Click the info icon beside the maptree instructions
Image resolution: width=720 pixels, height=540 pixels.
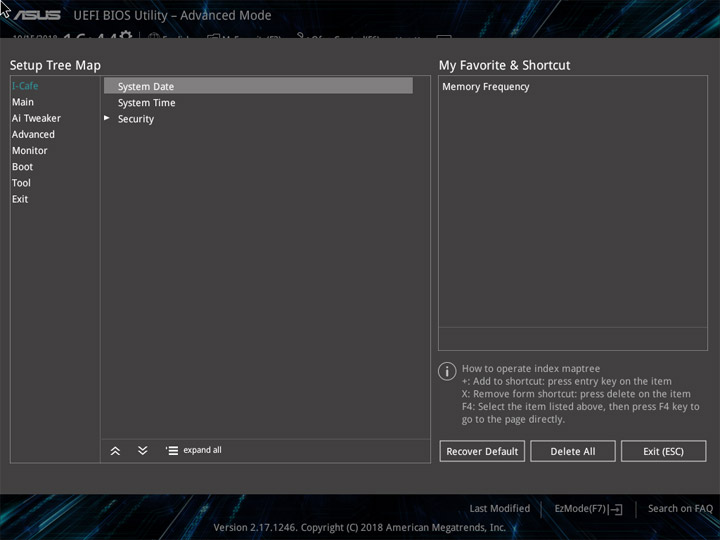[x=447, y=371]
